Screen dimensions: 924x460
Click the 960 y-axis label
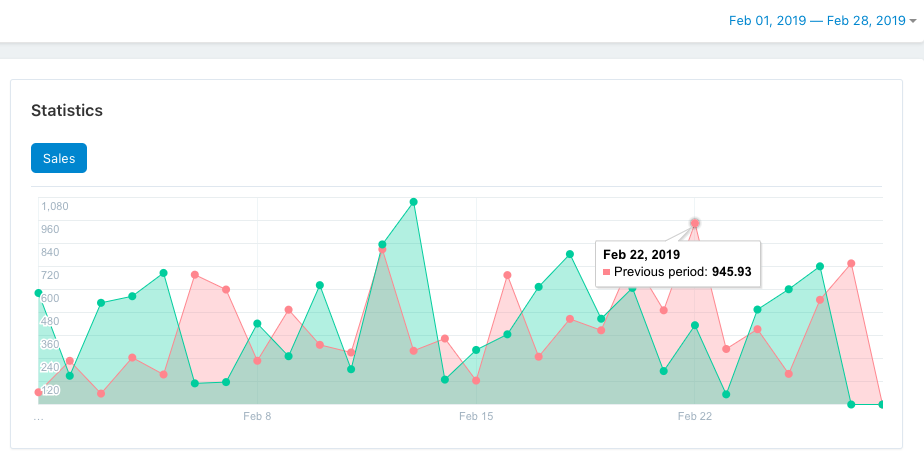point(50,229)
